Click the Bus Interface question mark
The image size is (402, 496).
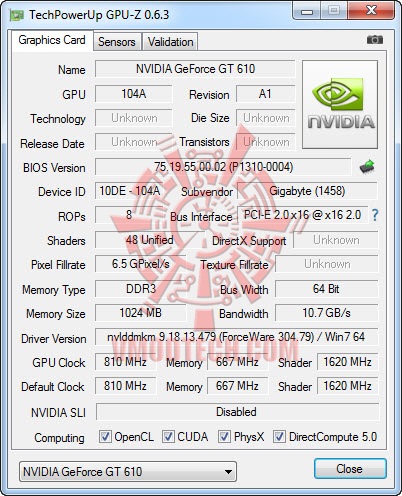pyautogui.click(x=375, y=215)
